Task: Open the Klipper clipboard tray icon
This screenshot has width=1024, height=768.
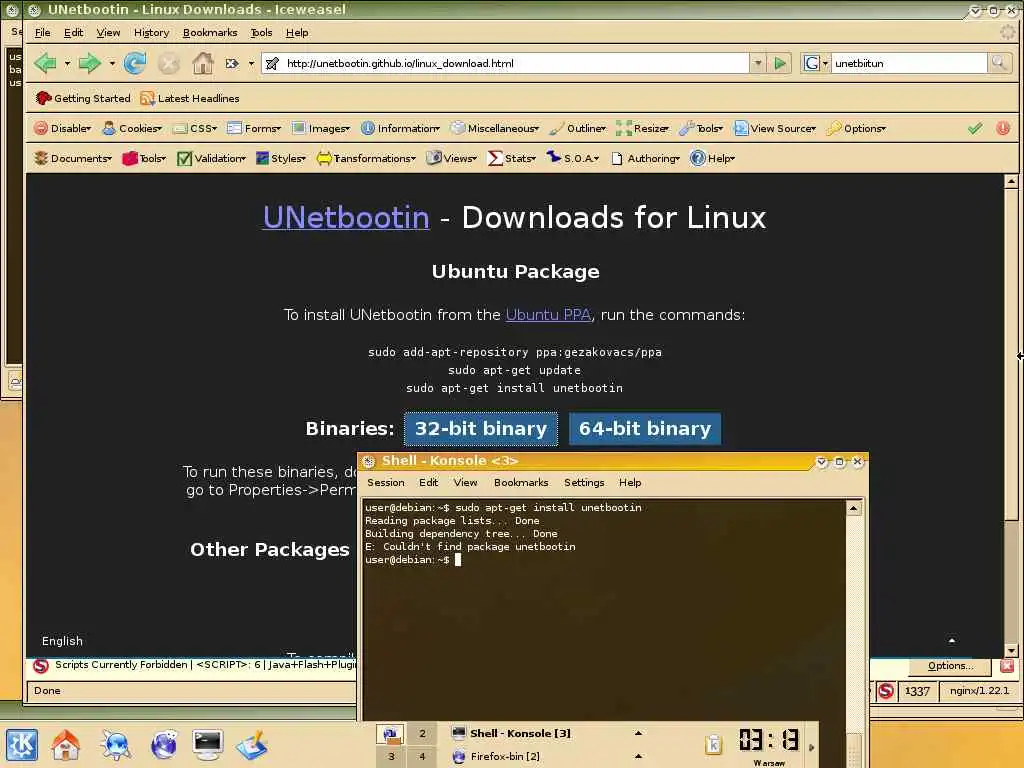Action: [x=714, y=744]
